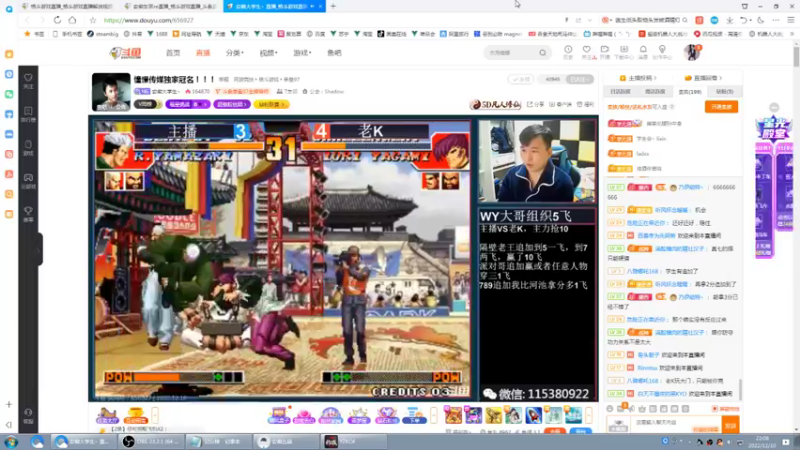The image size is (800, 450).
Task: Click the browser download icon
Action: tap(730, 20)
